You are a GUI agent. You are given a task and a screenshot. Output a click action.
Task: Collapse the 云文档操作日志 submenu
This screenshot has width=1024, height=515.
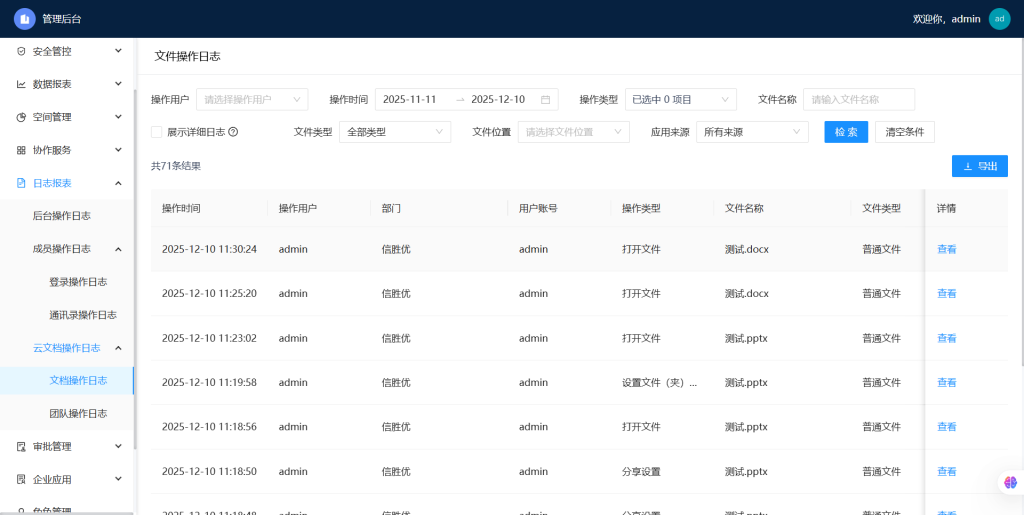click(118, 348)
